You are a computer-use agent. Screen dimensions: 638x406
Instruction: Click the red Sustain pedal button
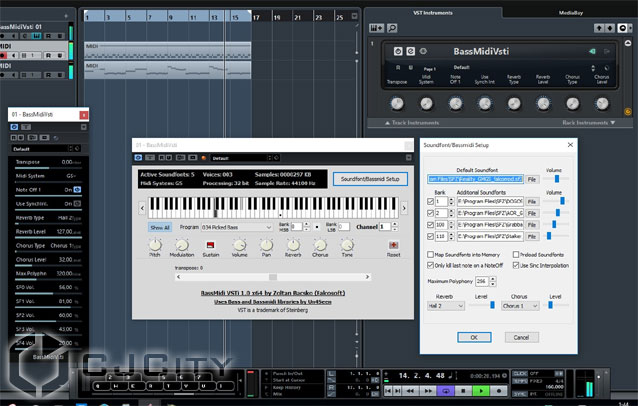210,244
